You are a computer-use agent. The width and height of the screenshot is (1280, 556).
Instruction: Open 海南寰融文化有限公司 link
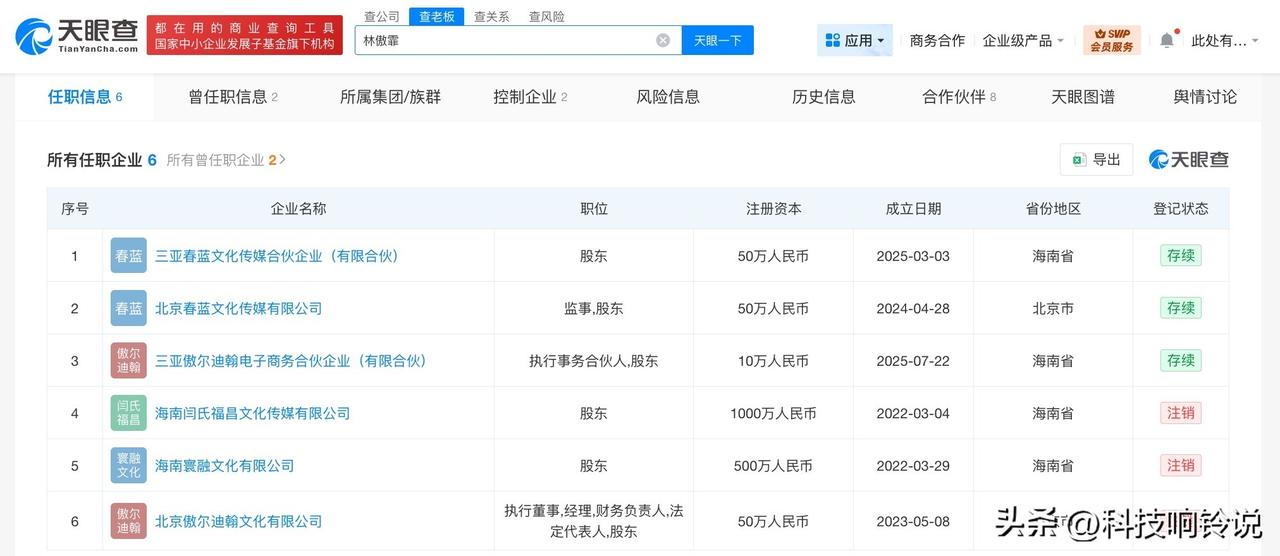[224, 465]
